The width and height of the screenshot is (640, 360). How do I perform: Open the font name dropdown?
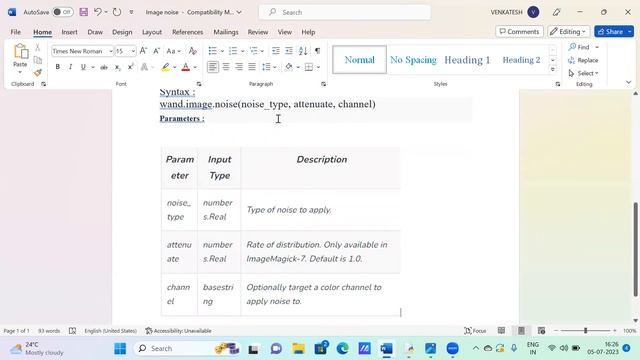point(111,51)
